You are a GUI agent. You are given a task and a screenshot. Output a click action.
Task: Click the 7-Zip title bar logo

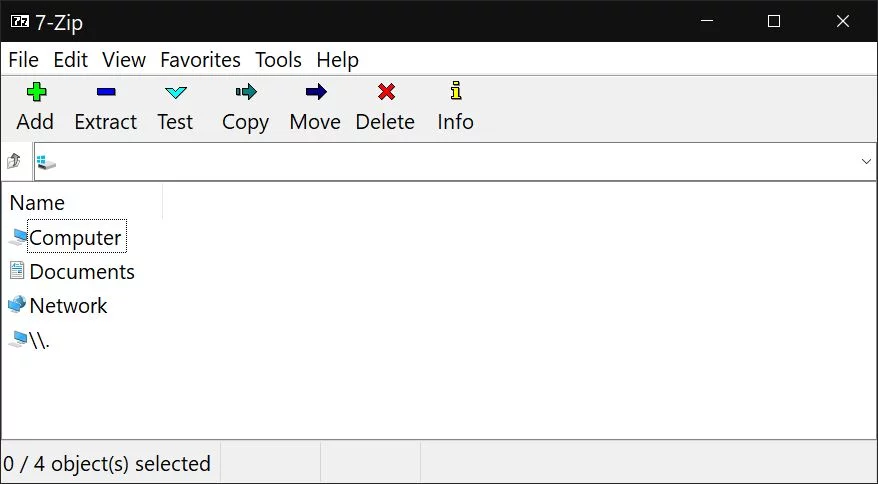20,22
